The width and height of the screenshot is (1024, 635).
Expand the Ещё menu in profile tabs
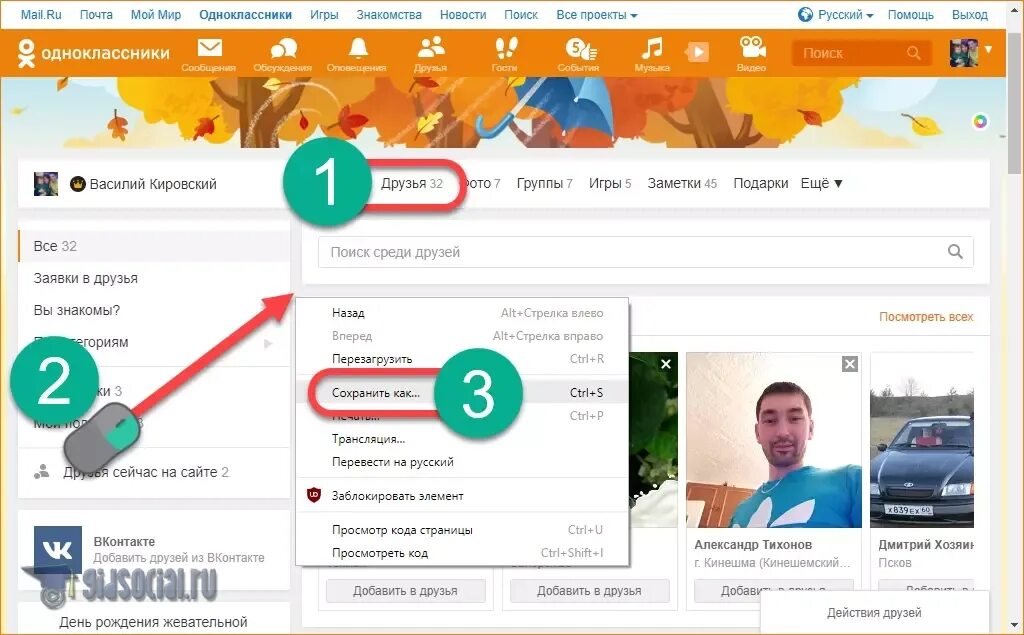point(822,184)
